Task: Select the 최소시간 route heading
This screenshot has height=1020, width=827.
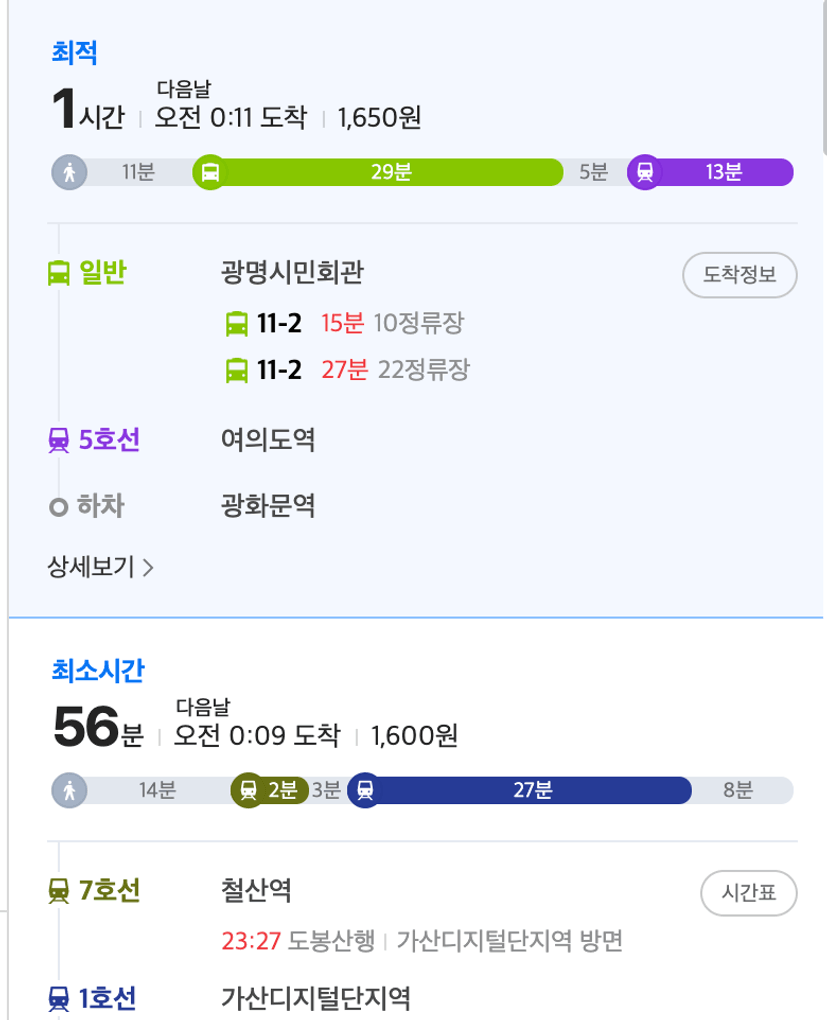Action: click(x=98, y=671)
